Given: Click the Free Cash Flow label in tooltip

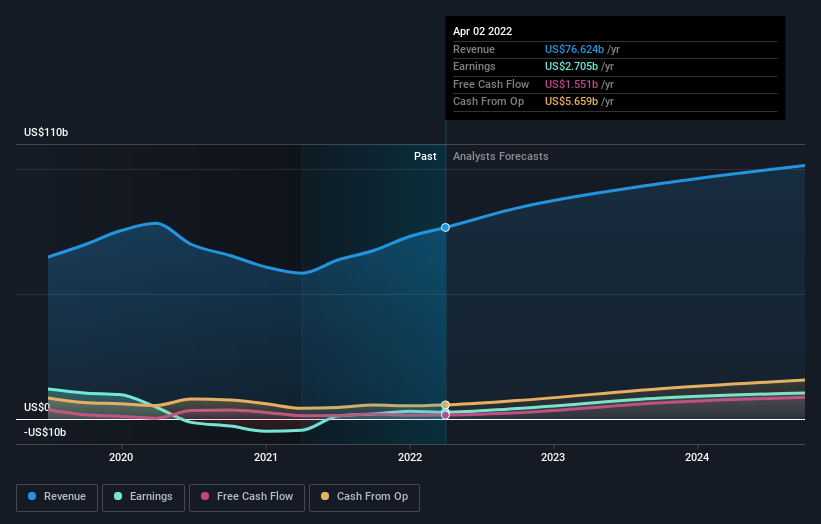Looking at the screenshot, I should tap(491, 84).
